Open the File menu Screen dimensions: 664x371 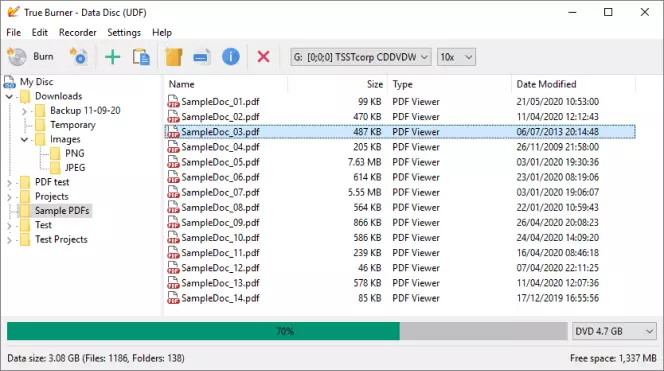[x=14, y=33]
